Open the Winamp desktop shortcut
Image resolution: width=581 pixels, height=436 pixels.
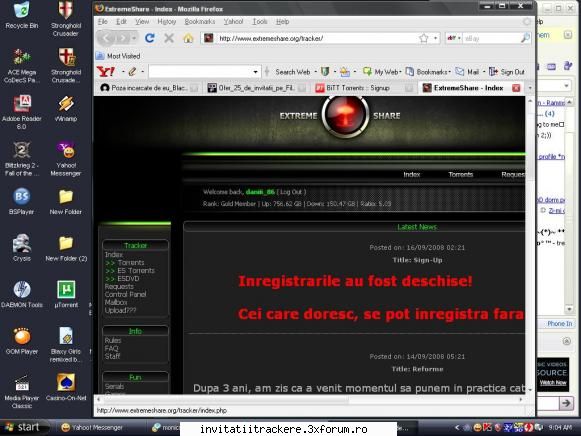point(66,109)
